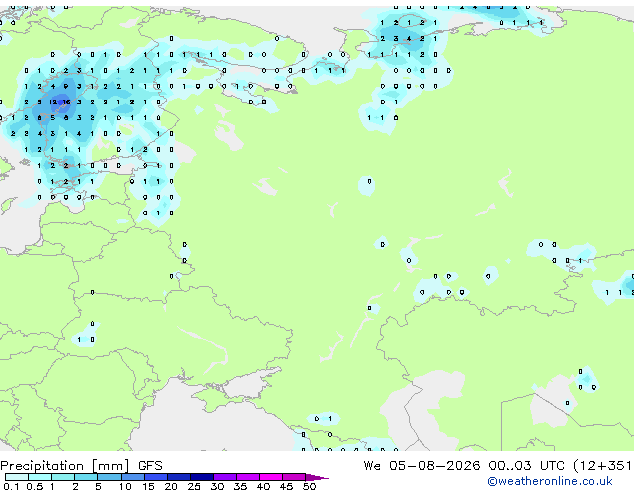The height and width of the screenshot is (490, 634).
Task: Choose the 40–45 mm magenta swatch
Action: click(271, 477)
